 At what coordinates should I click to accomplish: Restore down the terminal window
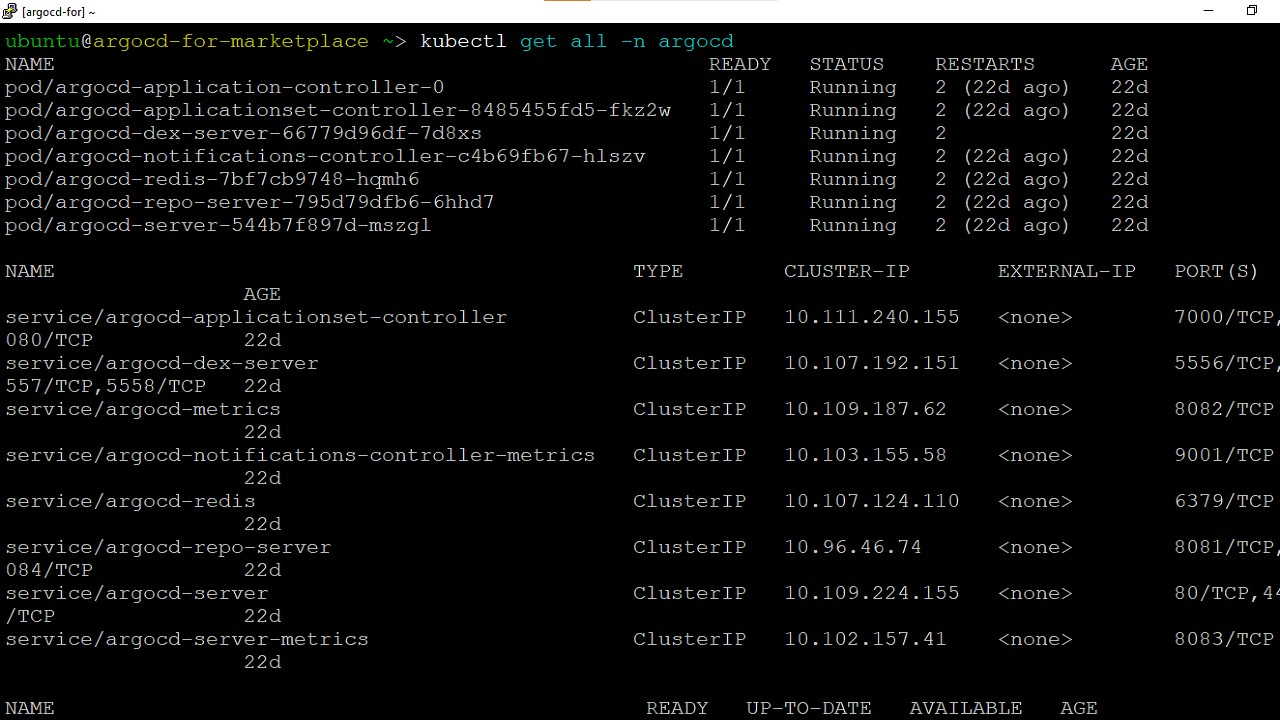click(x=1252, y=11)
